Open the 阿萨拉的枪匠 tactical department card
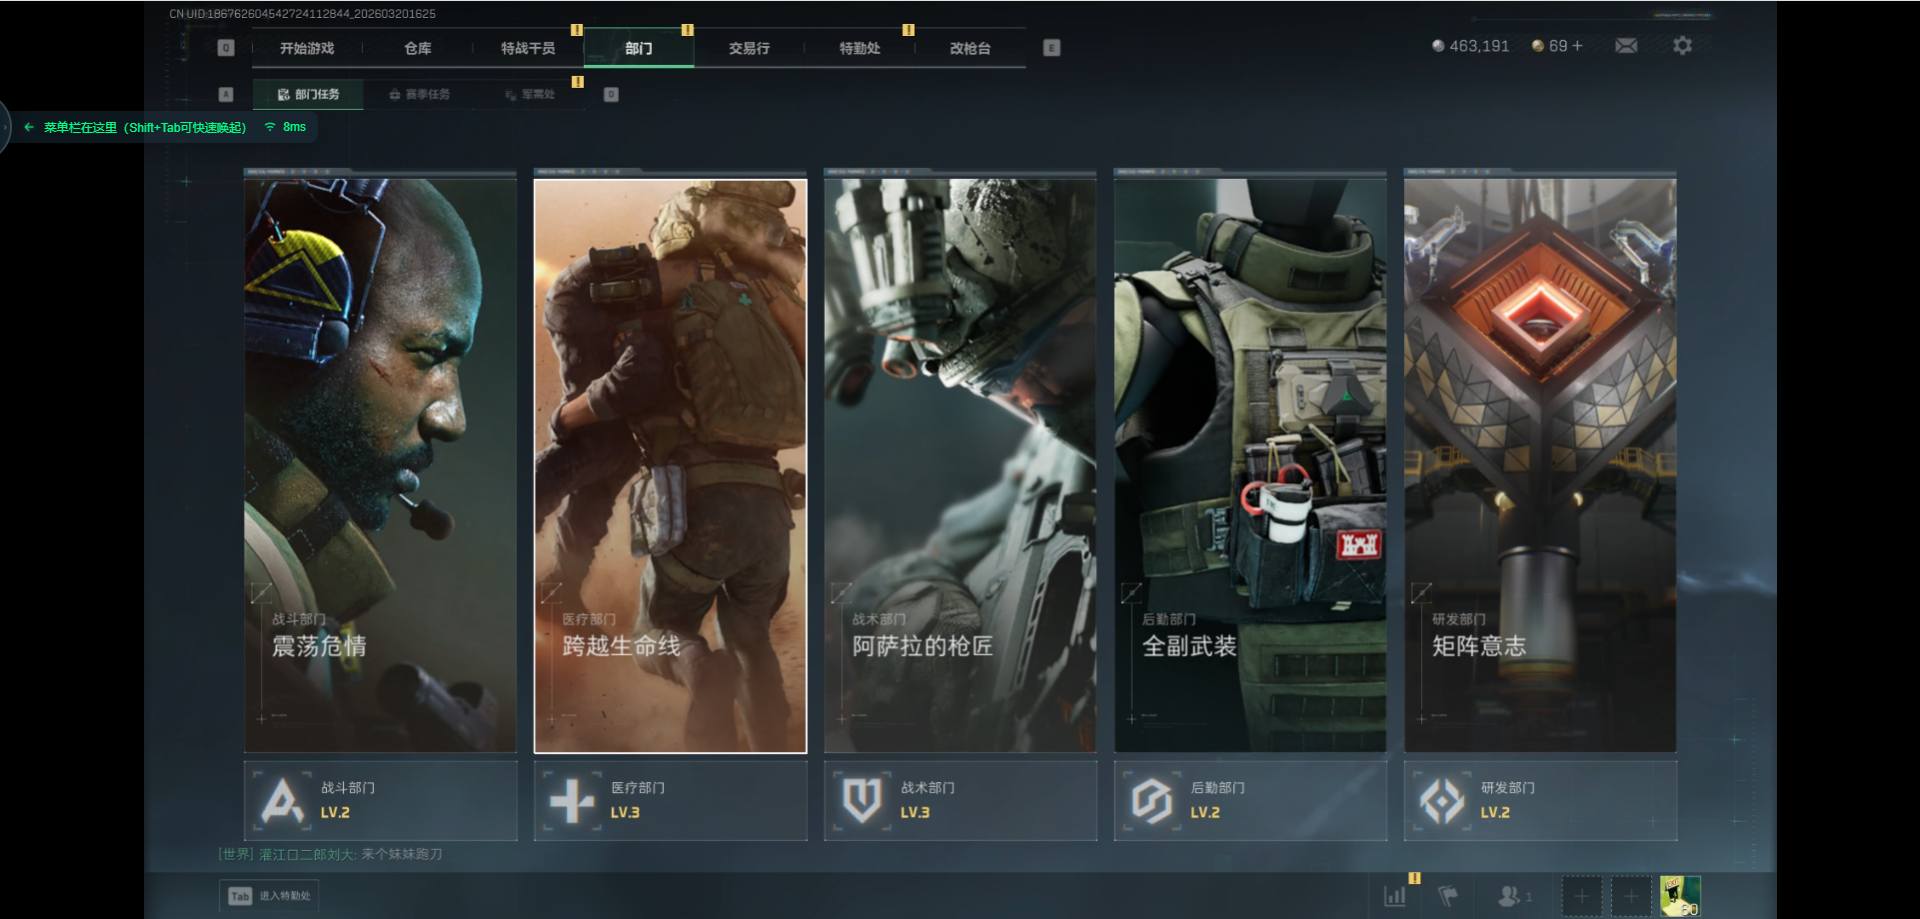Image resolution: width=1920 pixels, height=919 pixels. click(960, 465)
